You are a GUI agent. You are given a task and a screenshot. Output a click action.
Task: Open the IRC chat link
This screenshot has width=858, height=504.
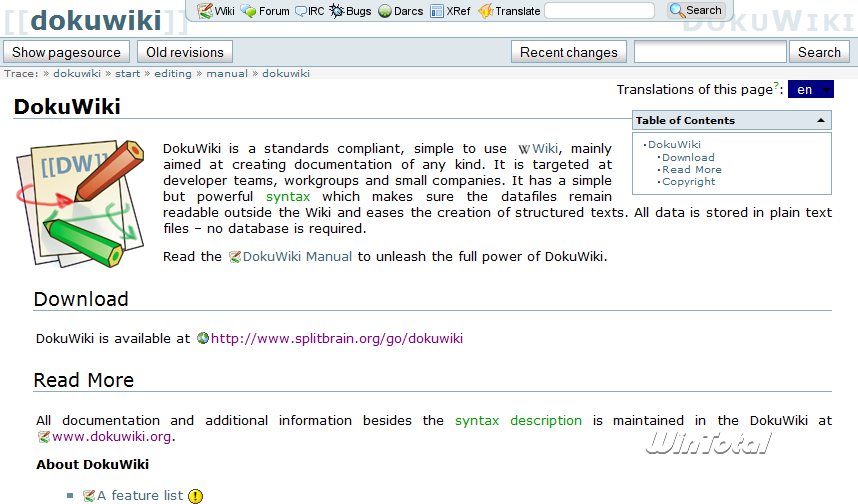click(310, 11)
